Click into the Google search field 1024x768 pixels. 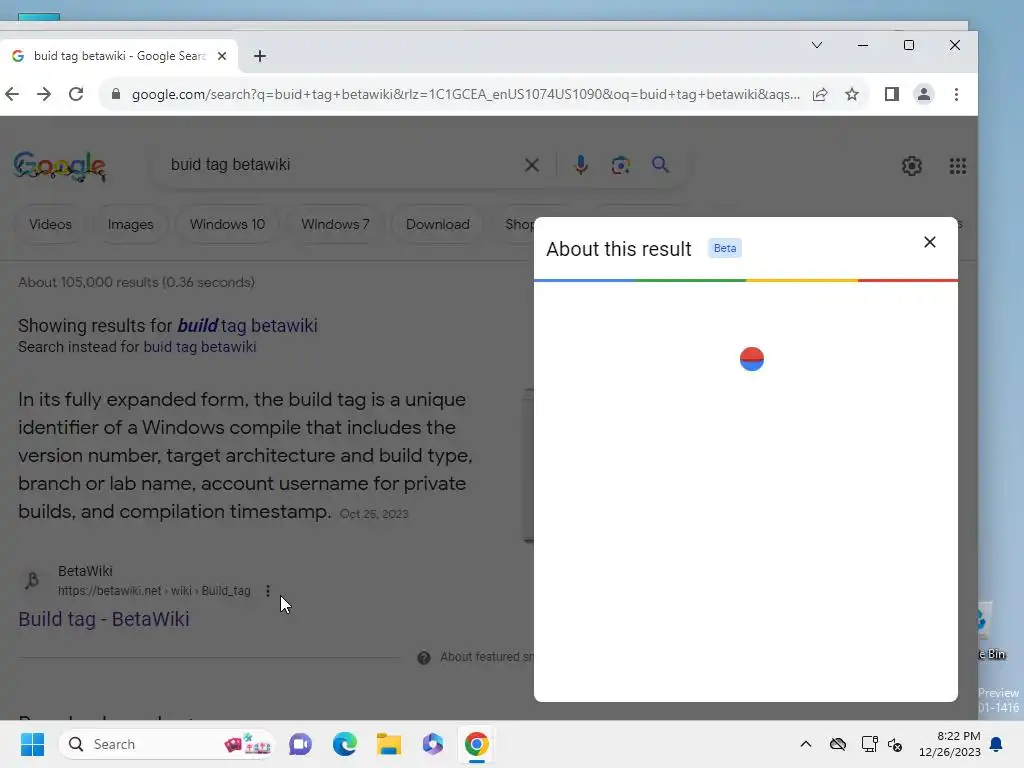pyautogui.click(x=340, y=165)
